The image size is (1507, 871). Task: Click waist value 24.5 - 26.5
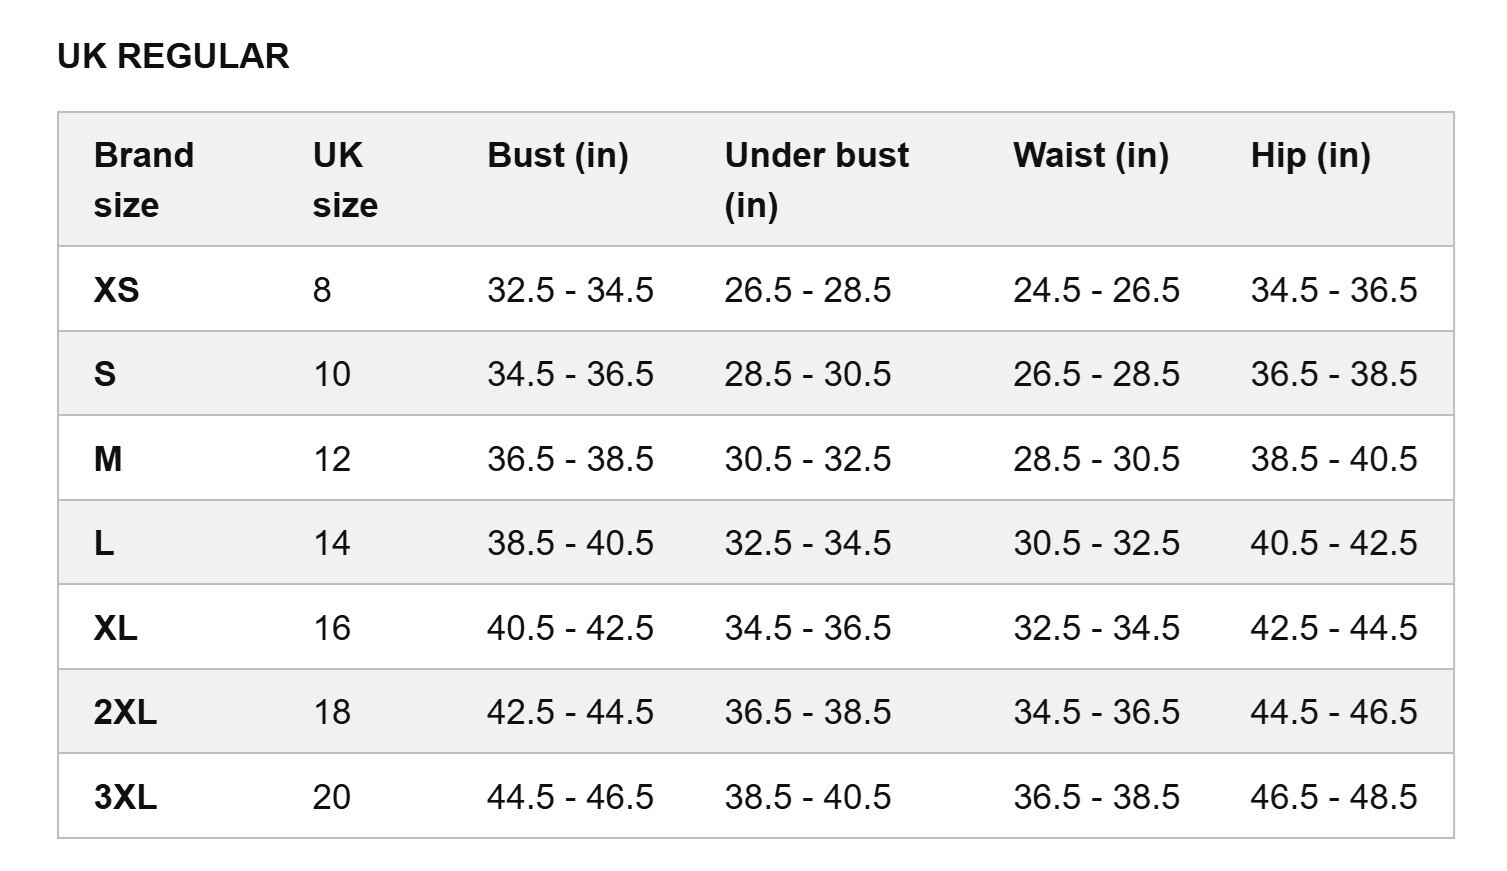pyautogui.click(x=1096, y=290)
